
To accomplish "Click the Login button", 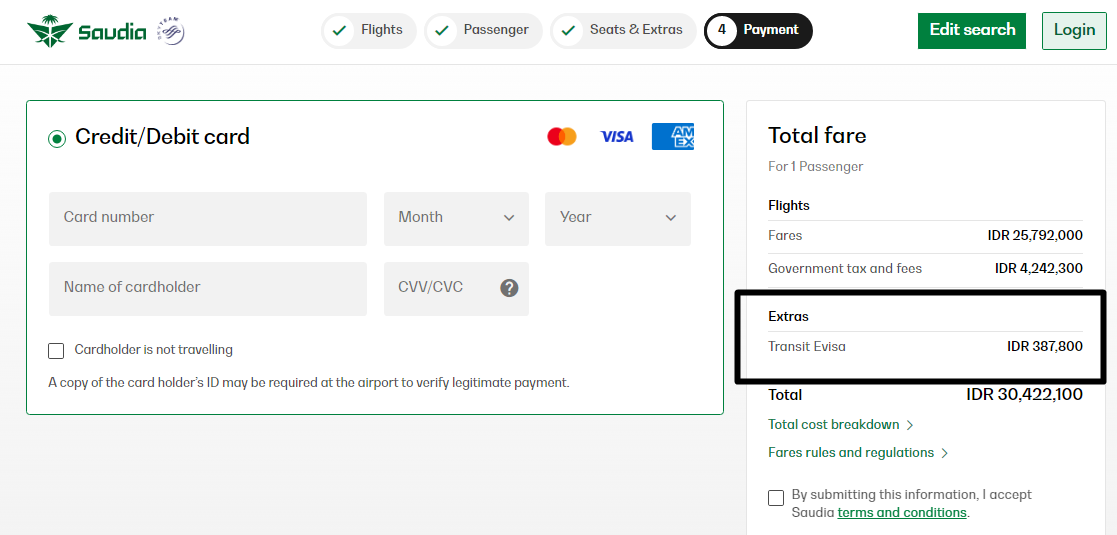I will pos(1074,30).
